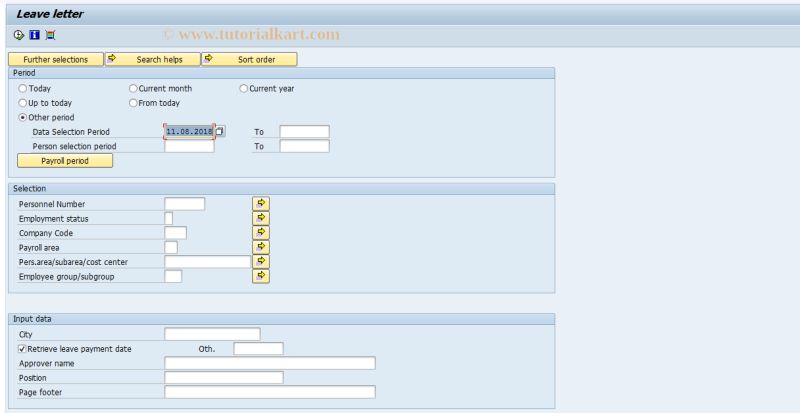Open multiple selection for Pers.area/subarea/cost center

tap(261, 261)
